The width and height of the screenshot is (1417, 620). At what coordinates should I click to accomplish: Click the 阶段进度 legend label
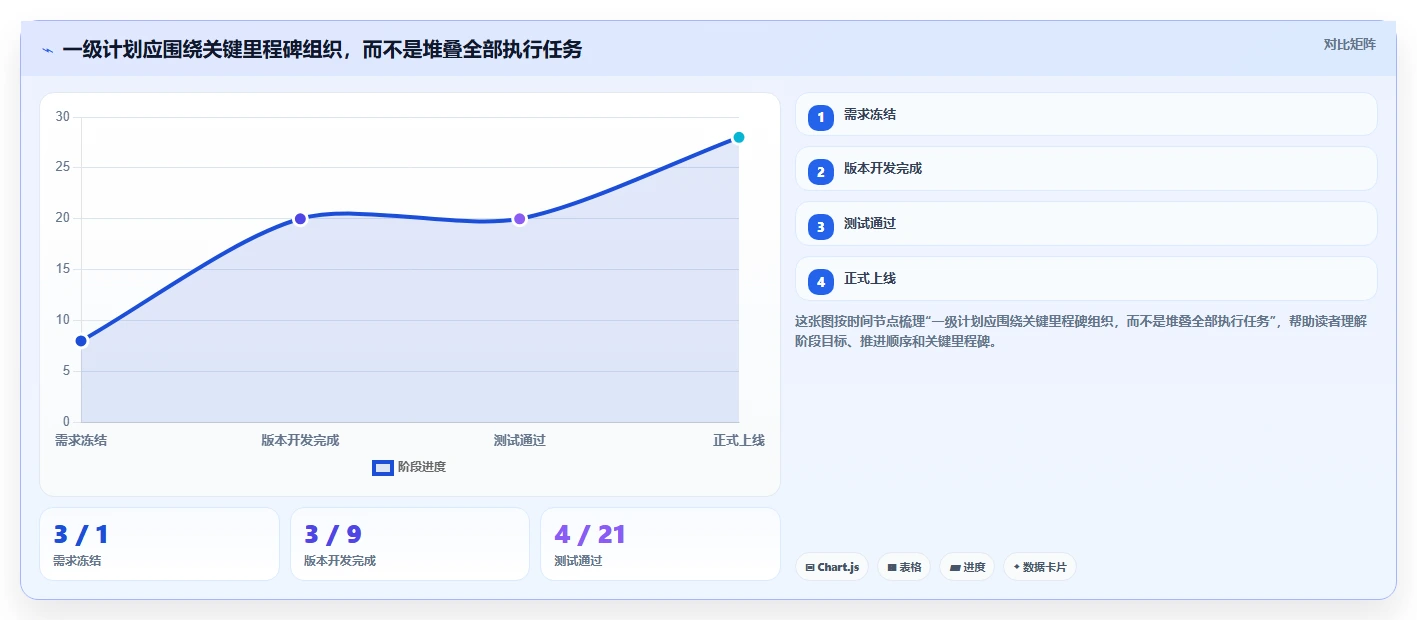[422, 467]
